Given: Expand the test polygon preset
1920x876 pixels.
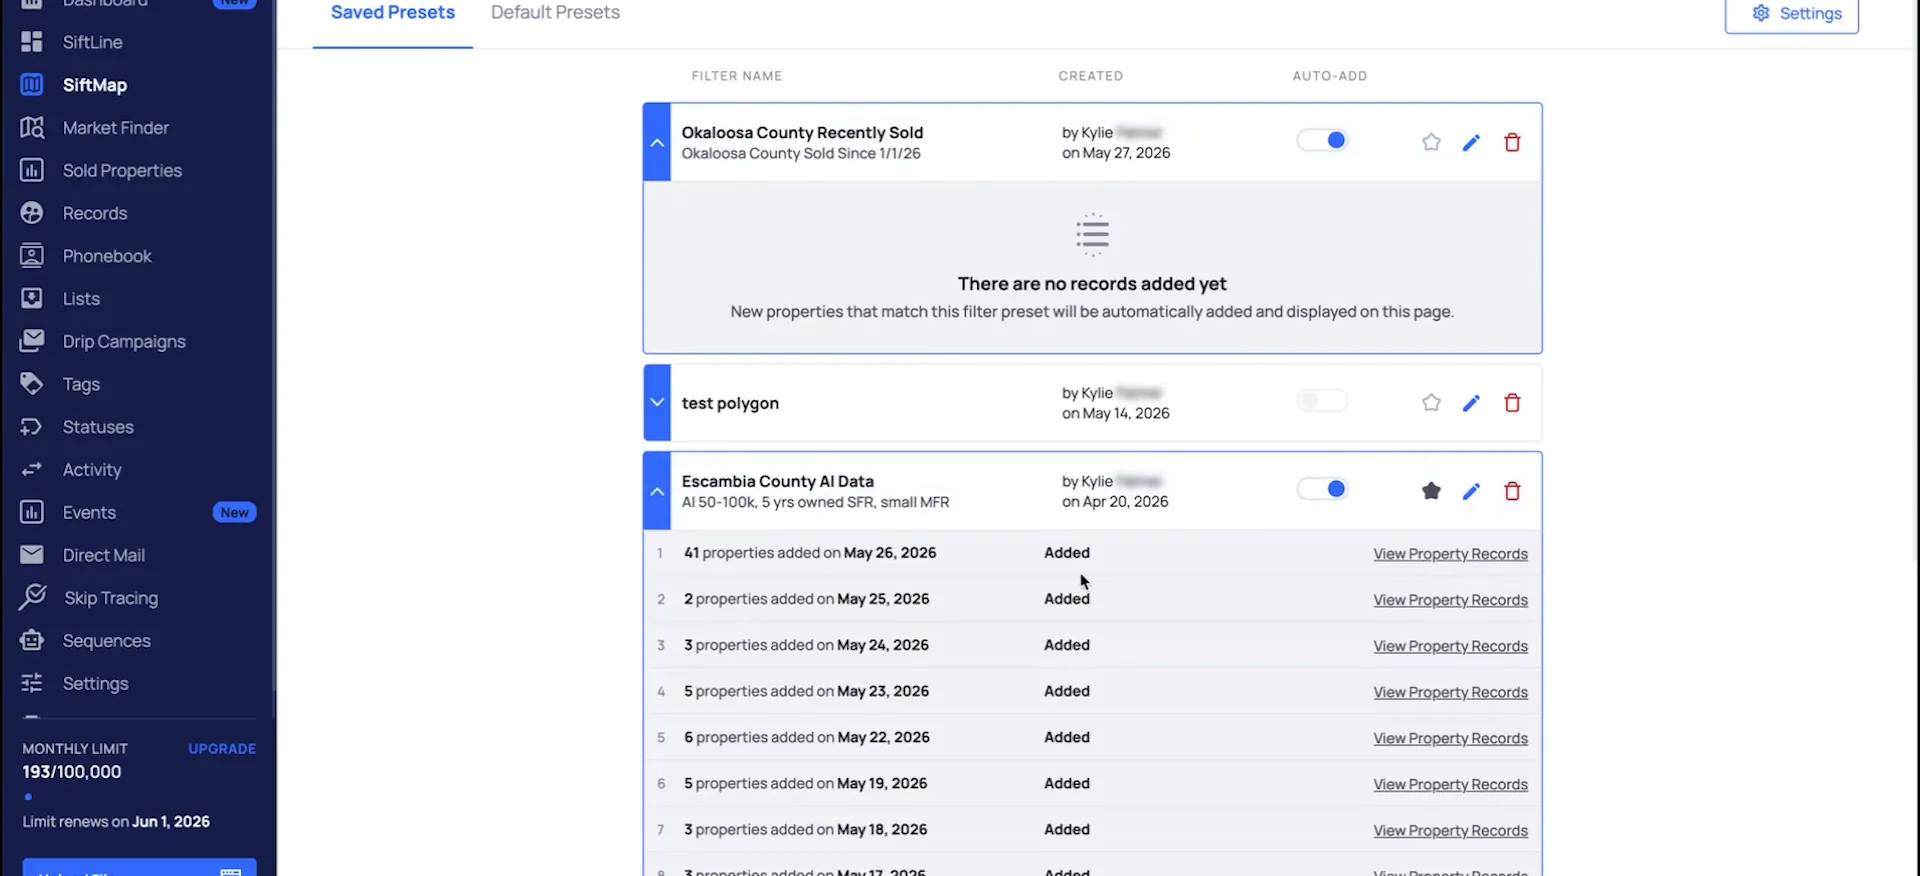Looking at the screenshot, I should (x=657, y=403).
